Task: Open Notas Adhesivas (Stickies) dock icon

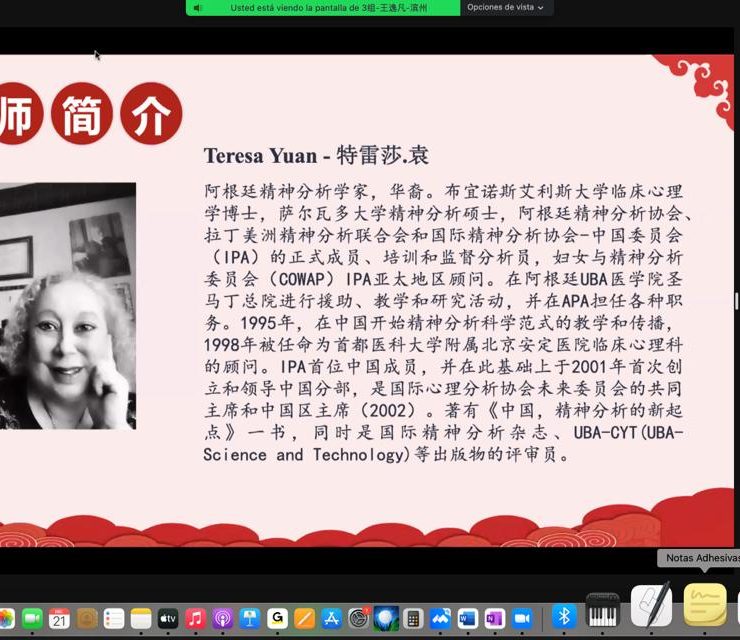Action: tap(705, 606)
